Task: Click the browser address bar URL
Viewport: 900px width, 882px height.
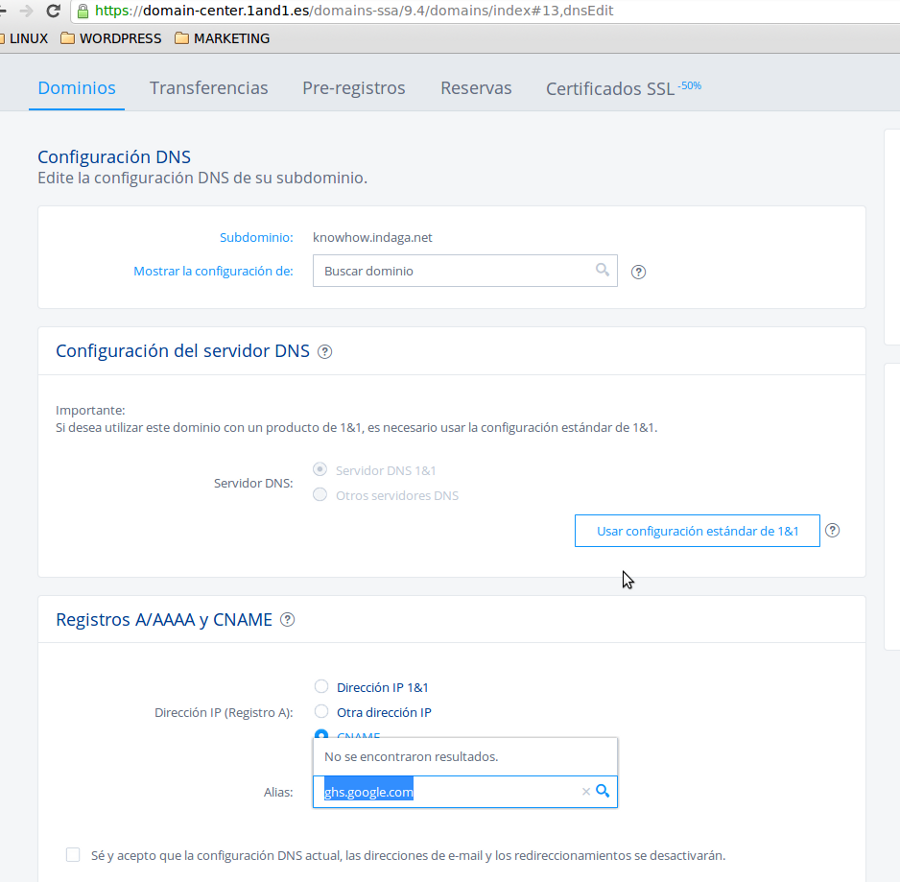Action: 354,11
